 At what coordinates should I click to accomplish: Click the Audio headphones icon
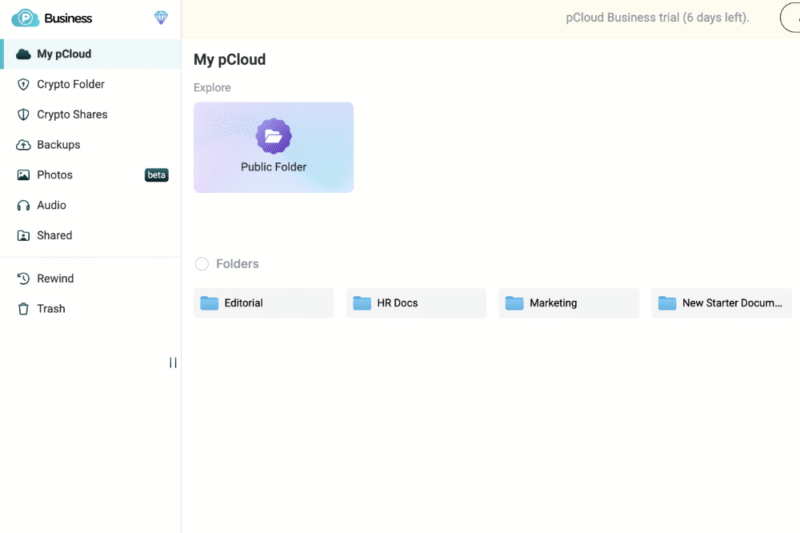(24, 206)
